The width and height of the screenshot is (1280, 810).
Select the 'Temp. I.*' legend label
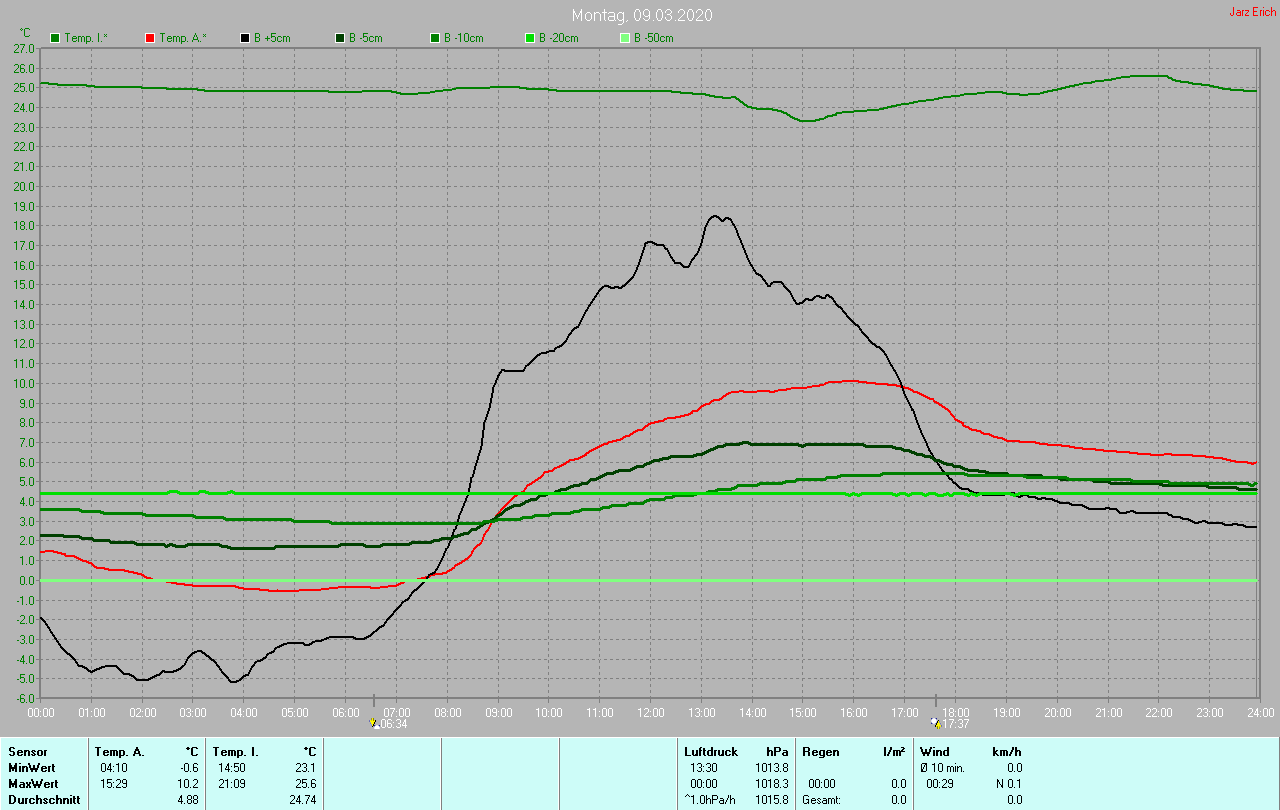tap(88, 38)
